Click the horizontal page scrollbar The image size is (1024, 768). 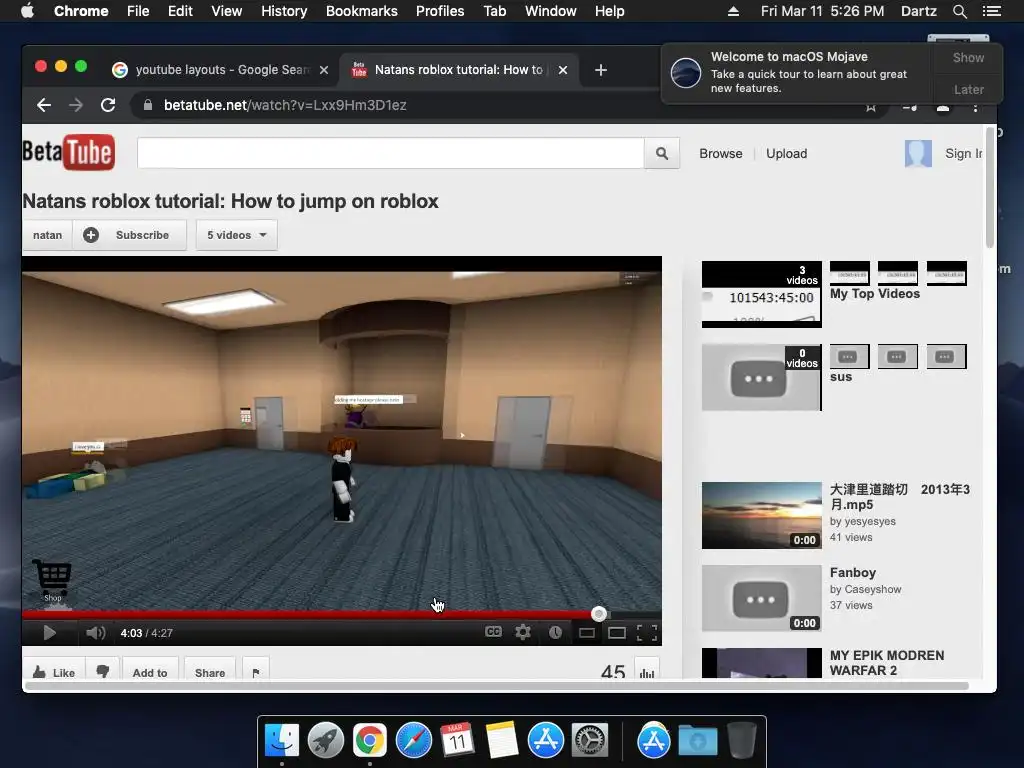pos(496,686)
